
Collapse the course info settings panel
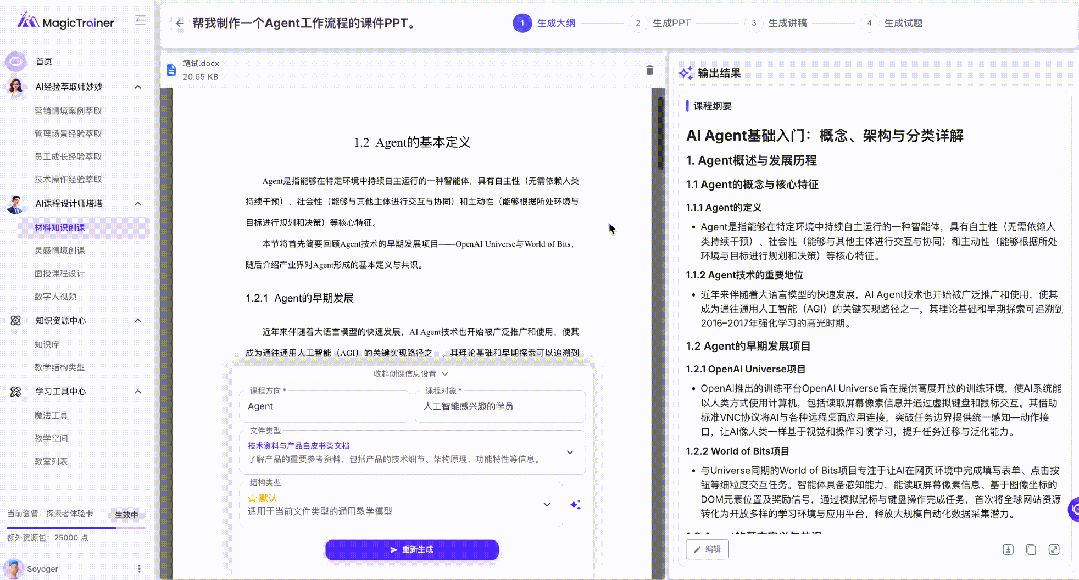411,374
